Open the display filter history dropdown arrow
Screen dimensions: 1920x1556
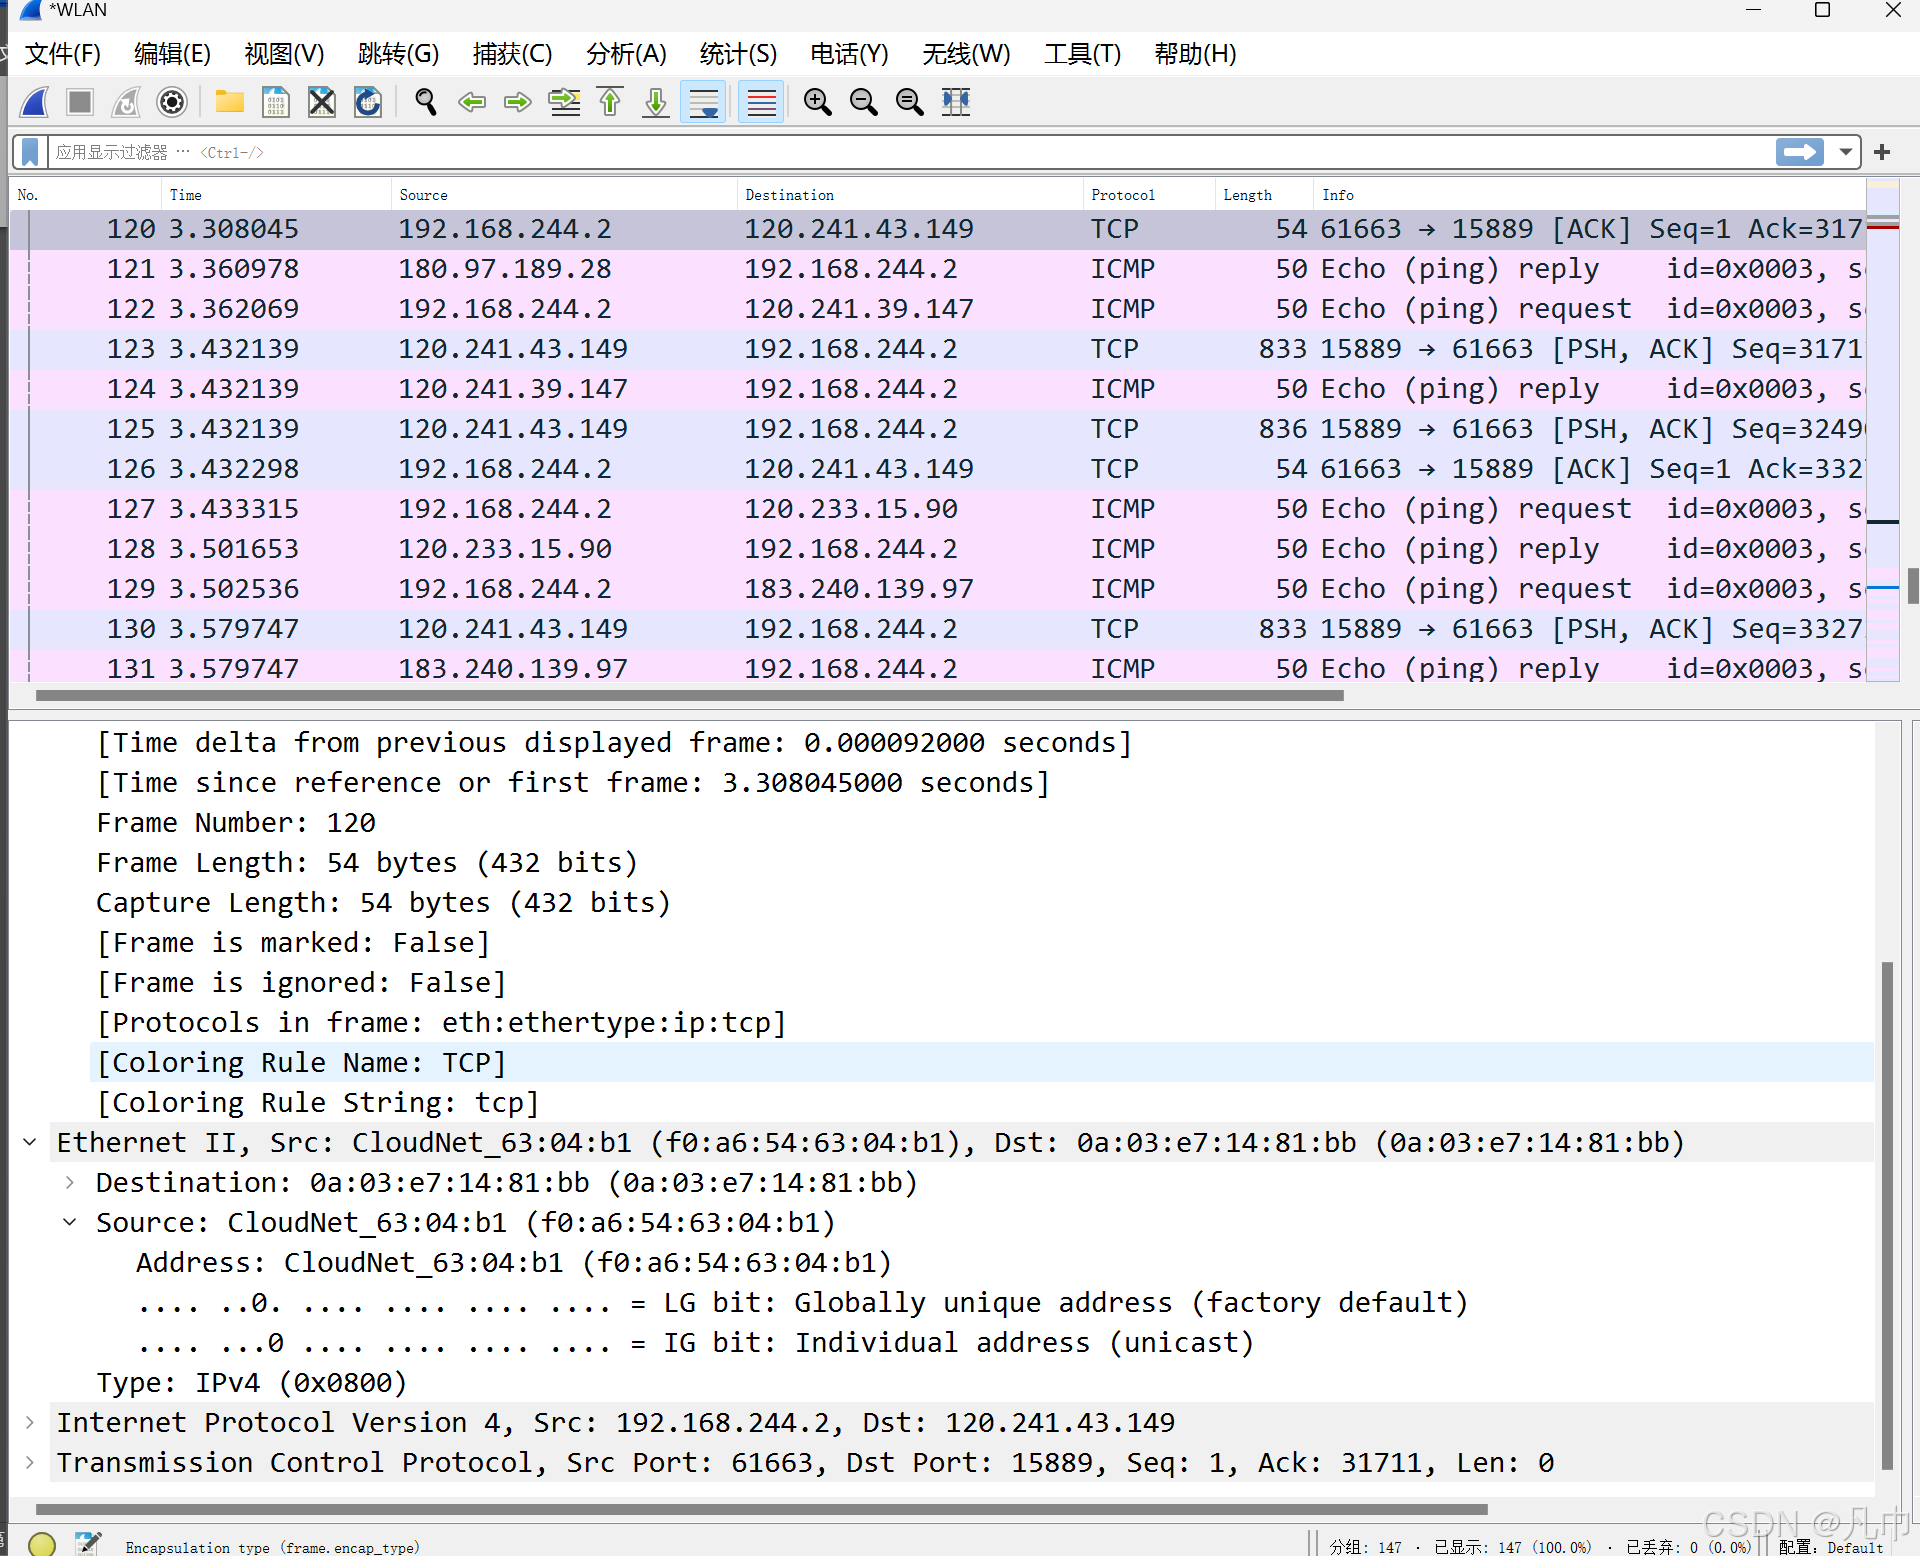(x=1845, y=152)
